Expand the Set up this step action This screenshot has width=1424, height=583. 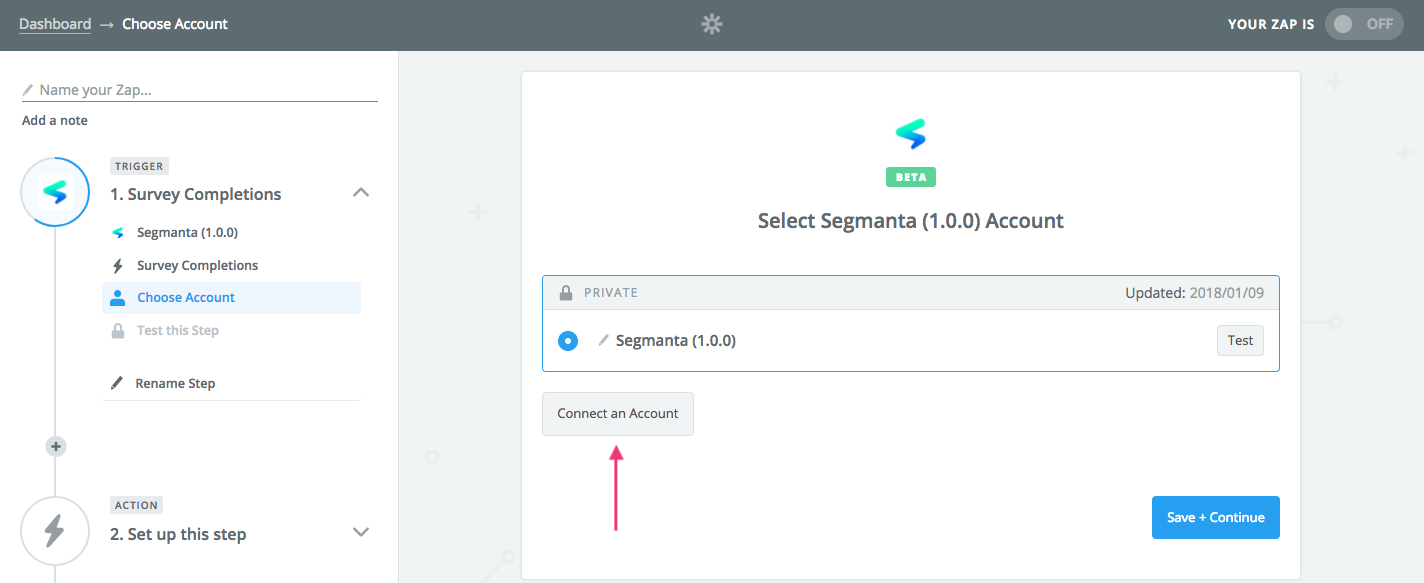362,532
